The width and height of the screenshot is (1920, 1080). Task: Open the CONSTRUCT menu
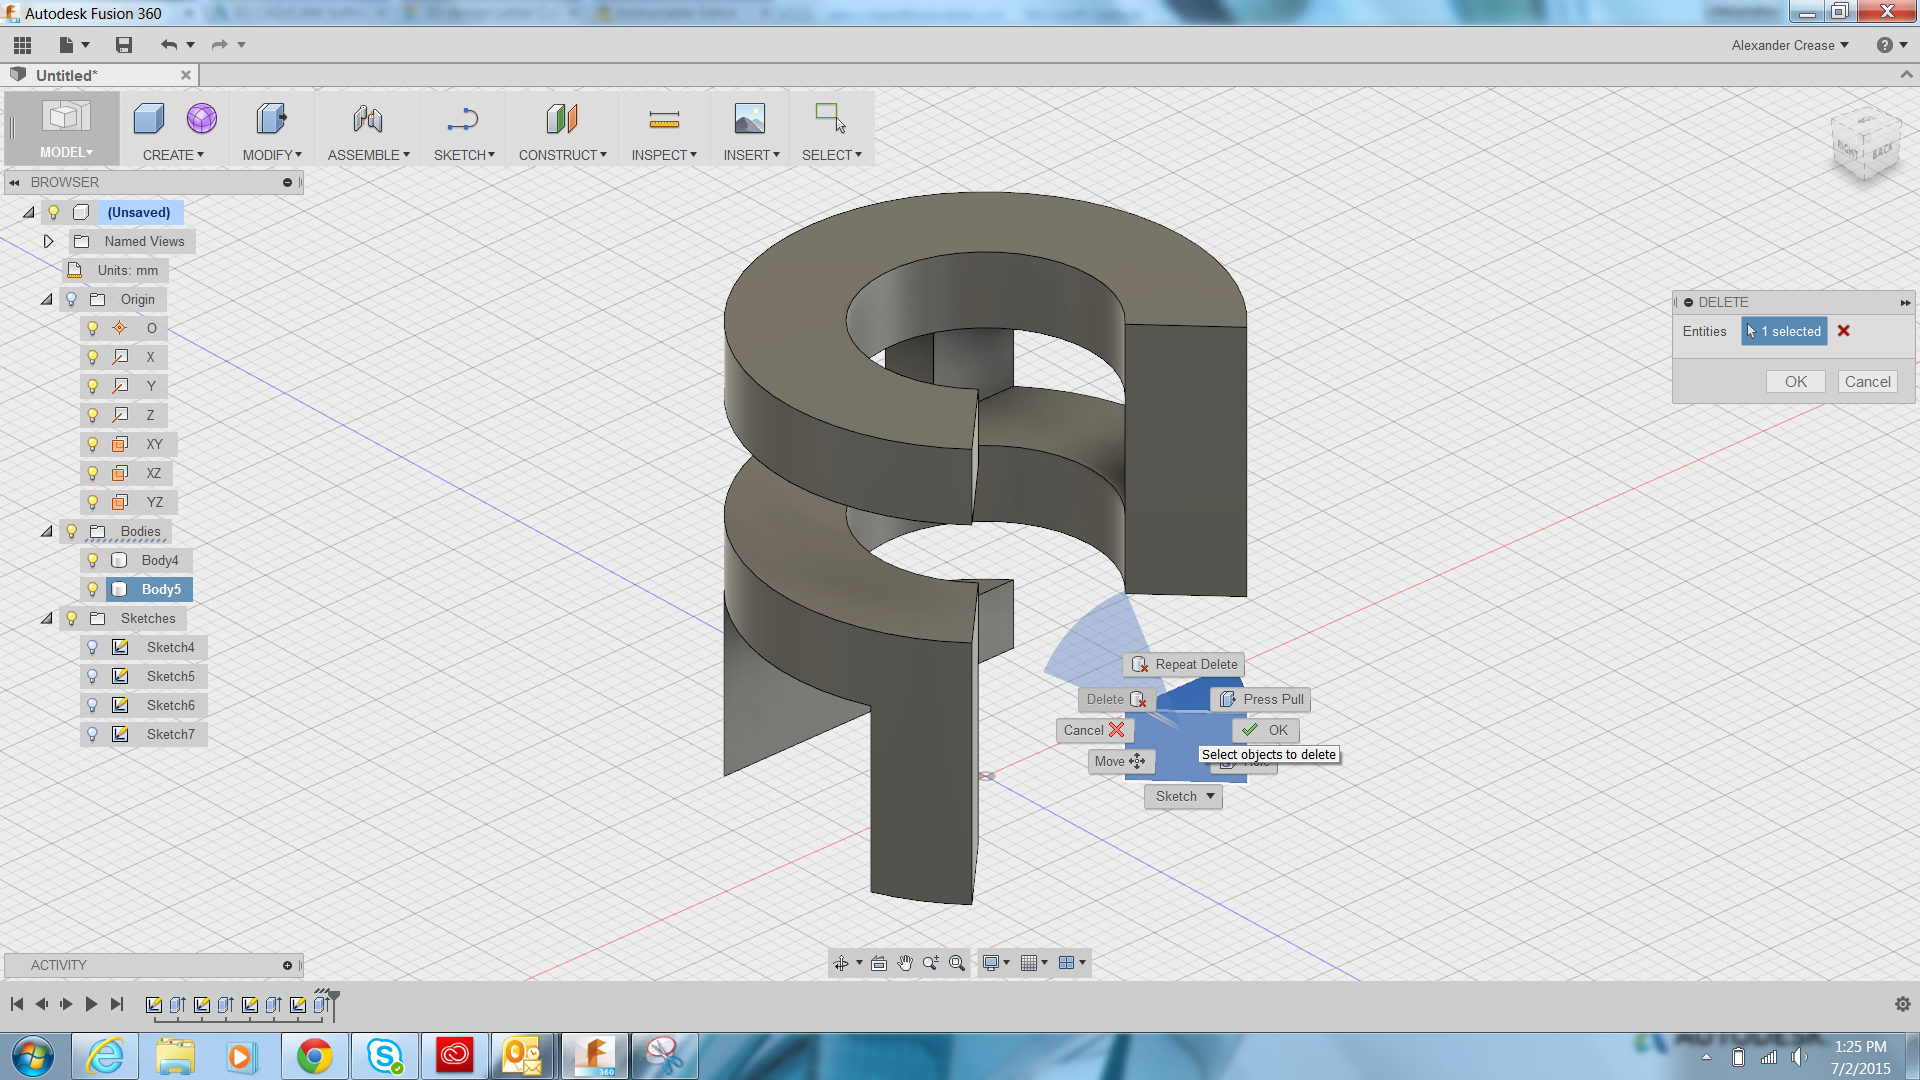click(562, 155)
